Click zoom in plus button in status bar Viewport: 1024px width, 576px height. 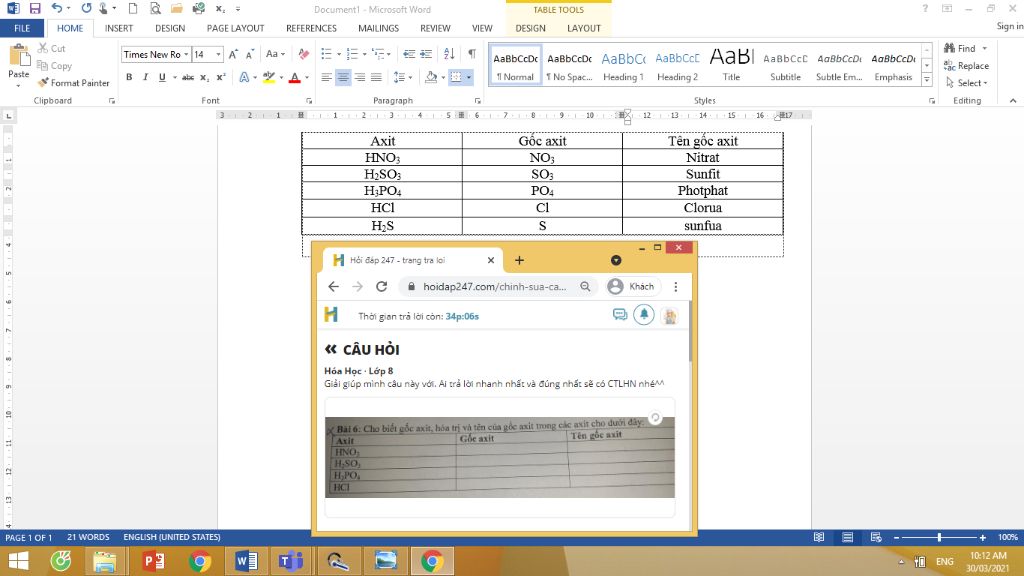point(982,537)
